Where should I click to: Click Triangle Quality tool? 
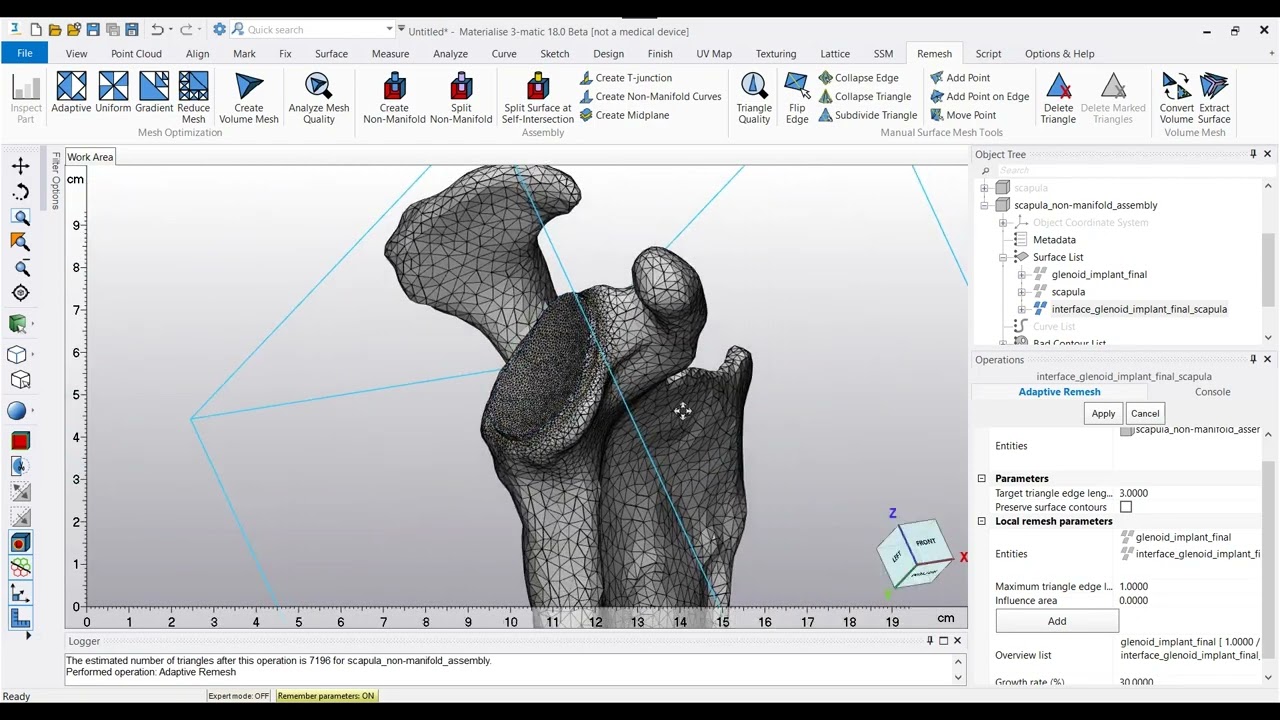point(754,98)
